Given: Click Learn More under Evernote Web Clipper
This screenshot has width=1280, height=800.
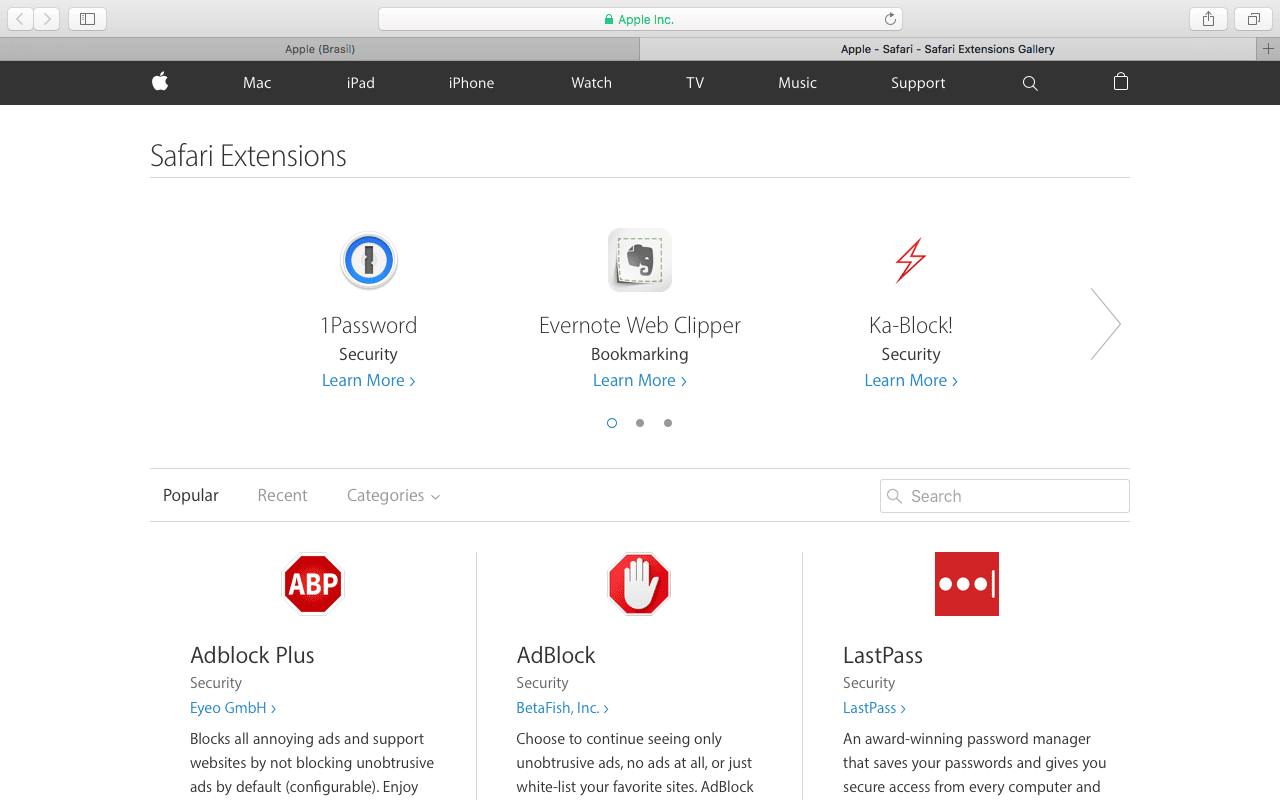Looking at the screenshot, I should [640, 380].
